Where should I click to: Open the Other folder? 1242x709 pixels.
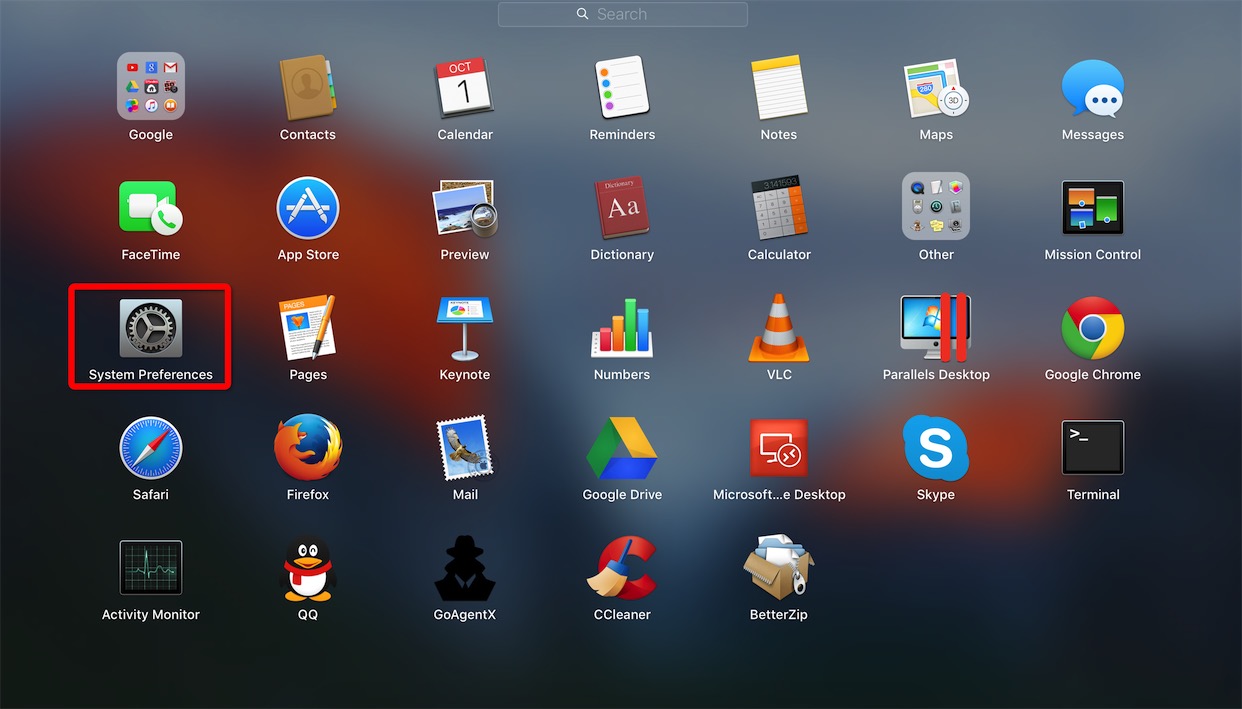coord(936,206)
